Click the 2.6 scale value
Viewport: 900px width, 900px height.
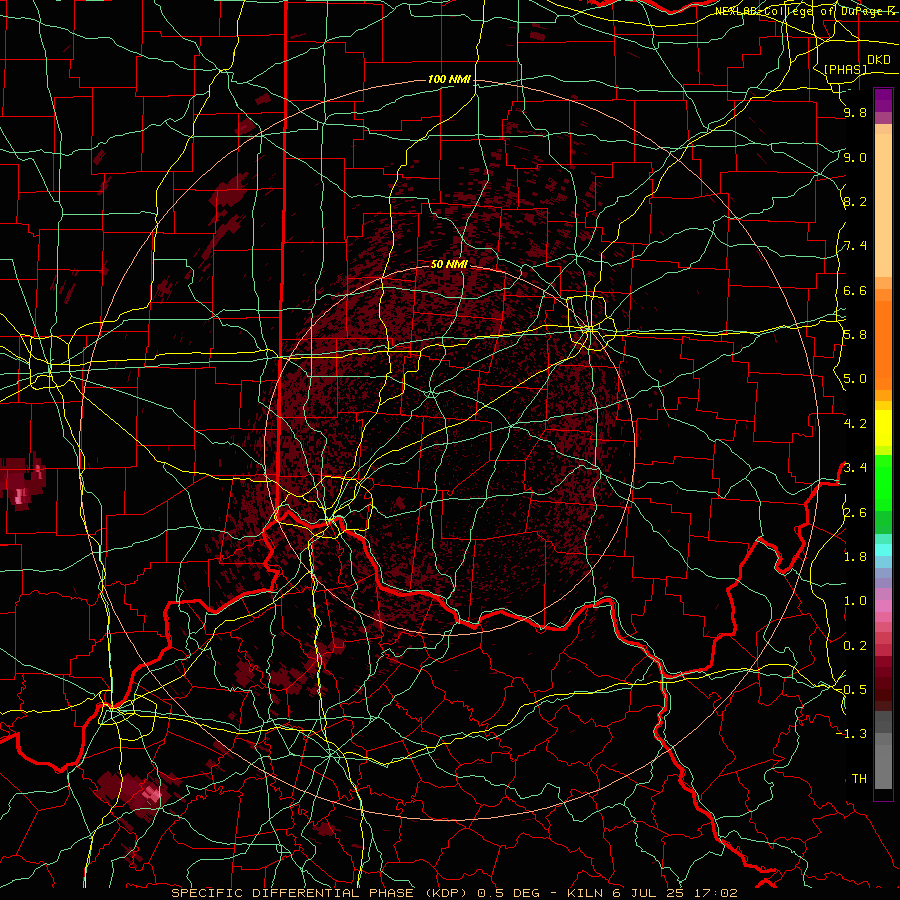855,513
